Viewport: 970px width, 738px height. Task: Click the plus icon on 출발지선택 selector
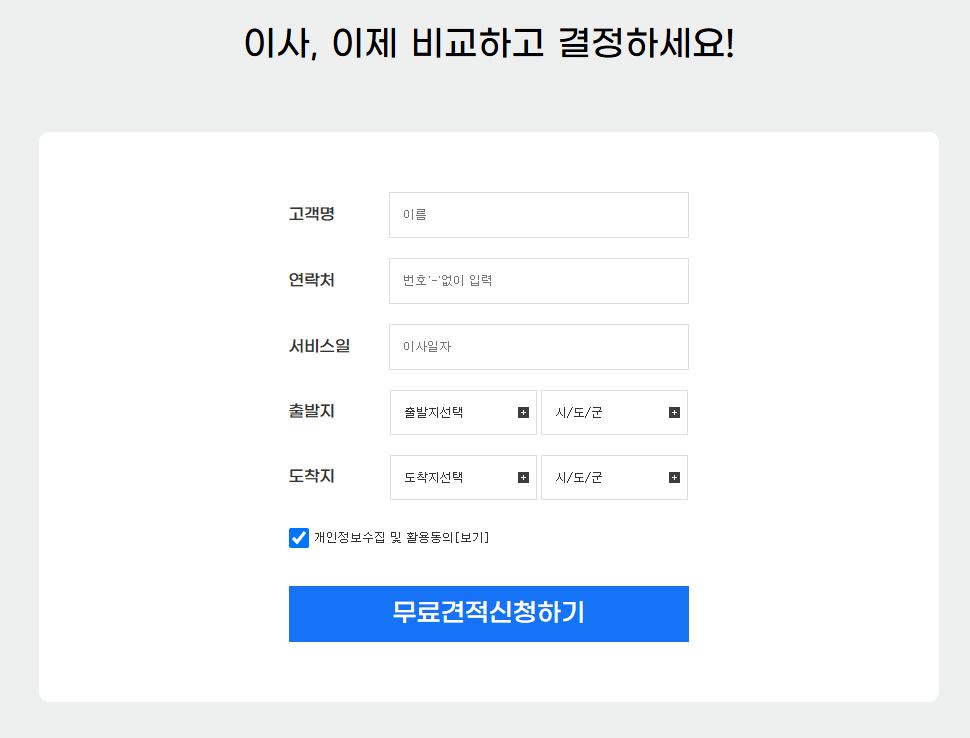coord(524,412)
